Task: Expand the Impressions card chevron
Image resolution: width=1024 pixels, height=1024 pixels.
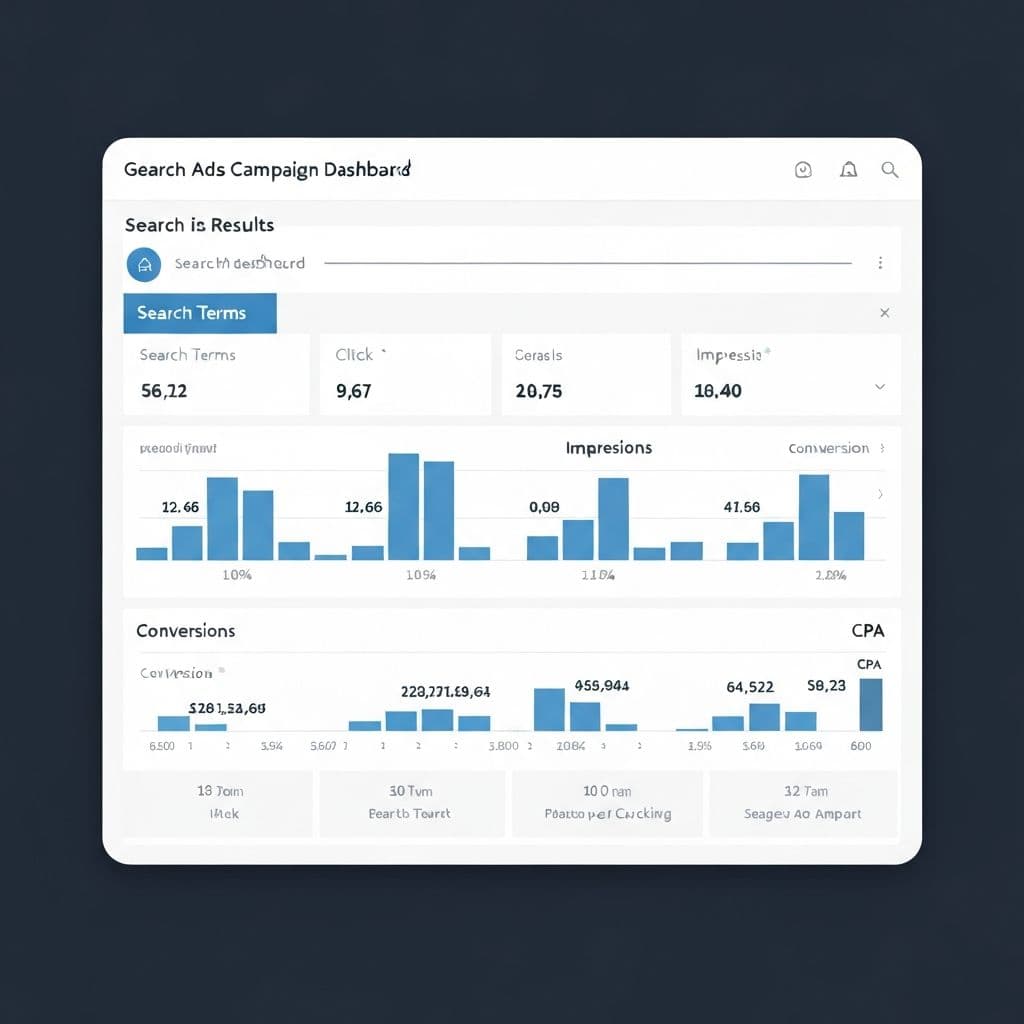Action: (880, 387)
